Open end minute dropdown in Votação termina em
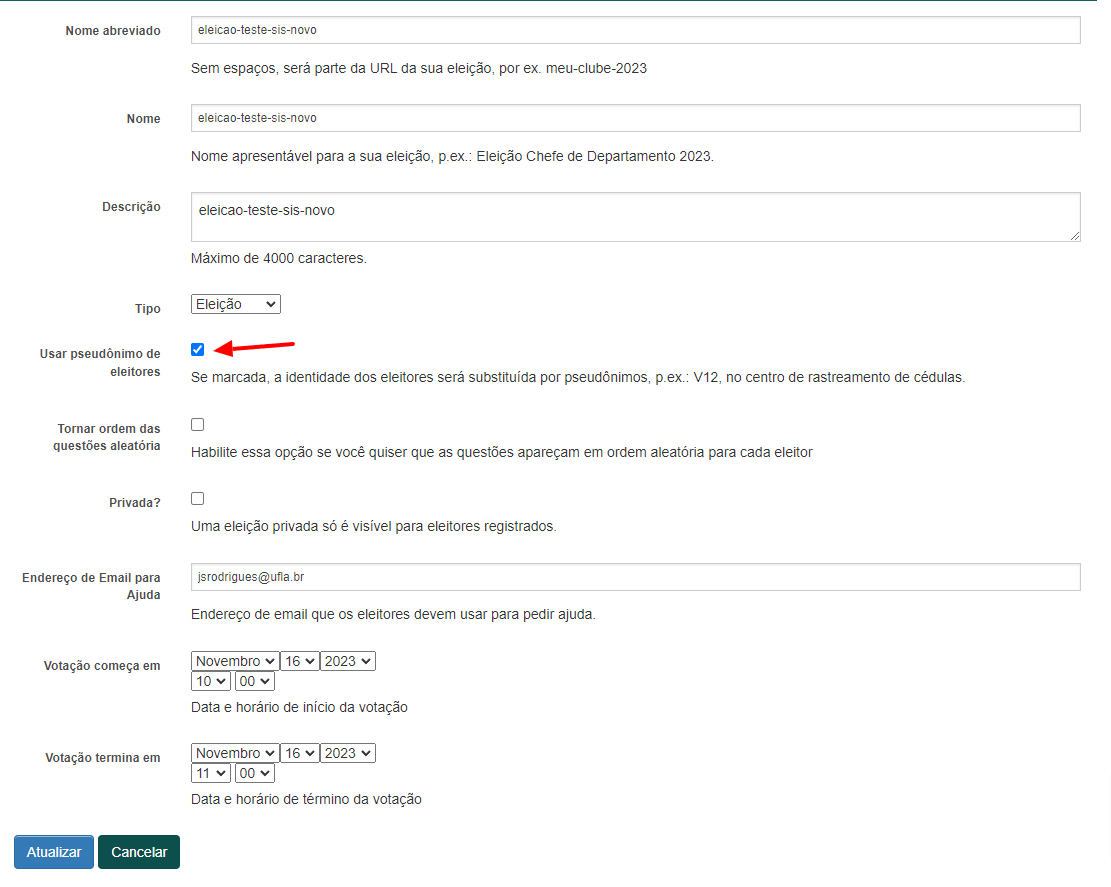Image resolution: width=1111 pixels, height=887 pixels. pos(254,773)
